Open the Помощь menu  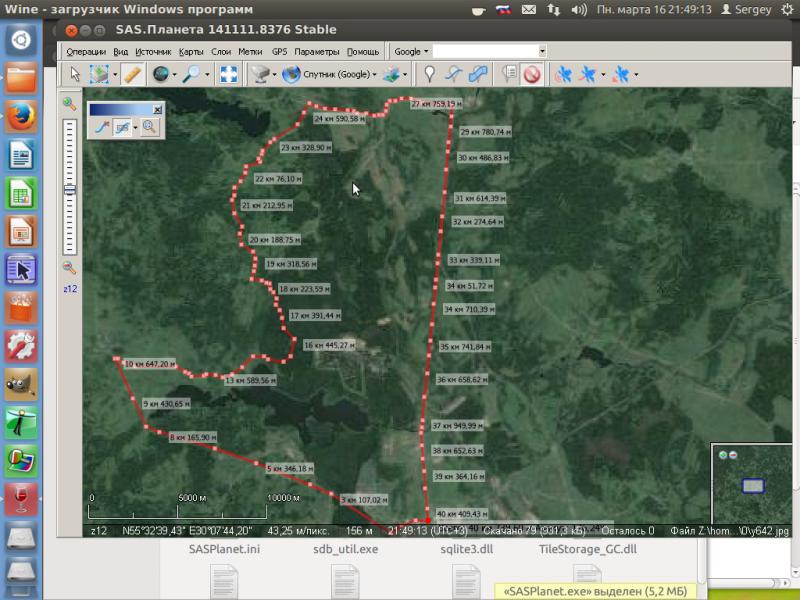click(x=363, y=52)
